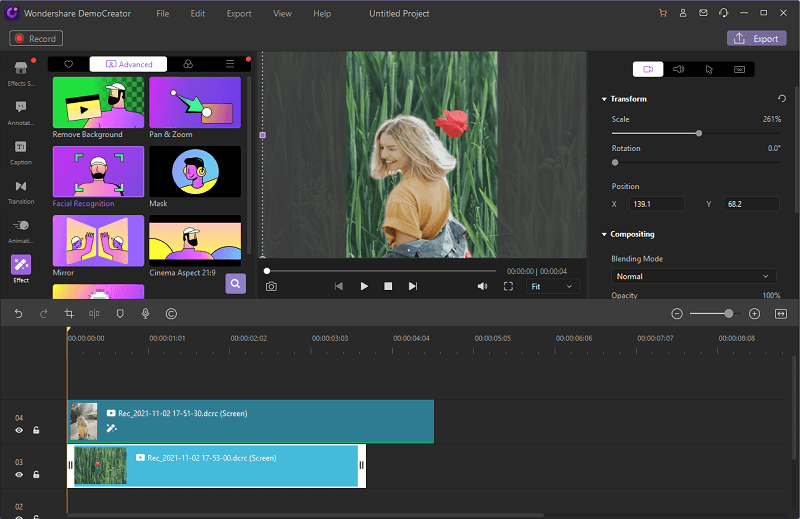Screen dimensions: 800x519
Task: Open the cloud effects tab
Action: 188,64
